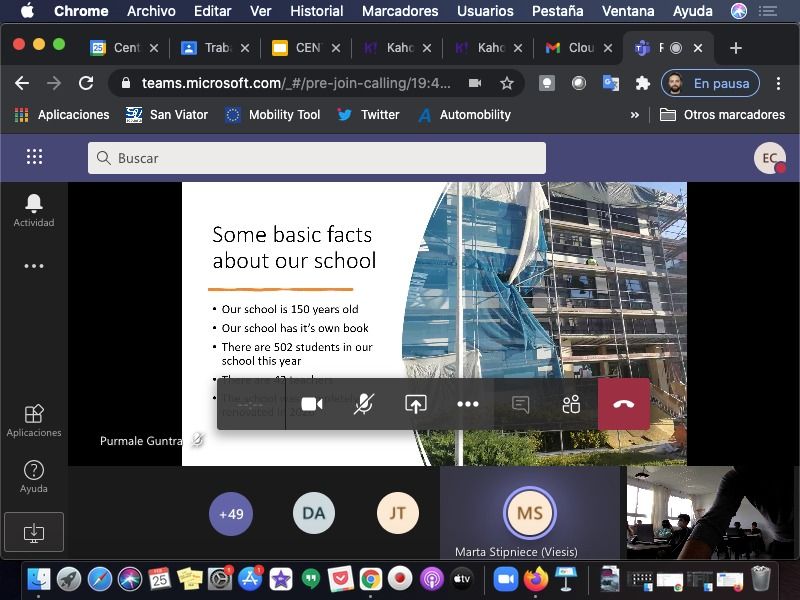Screen dimensions: 800x600
Task: Open Apple TV from the dock
Action: click(x=462, y=579)
